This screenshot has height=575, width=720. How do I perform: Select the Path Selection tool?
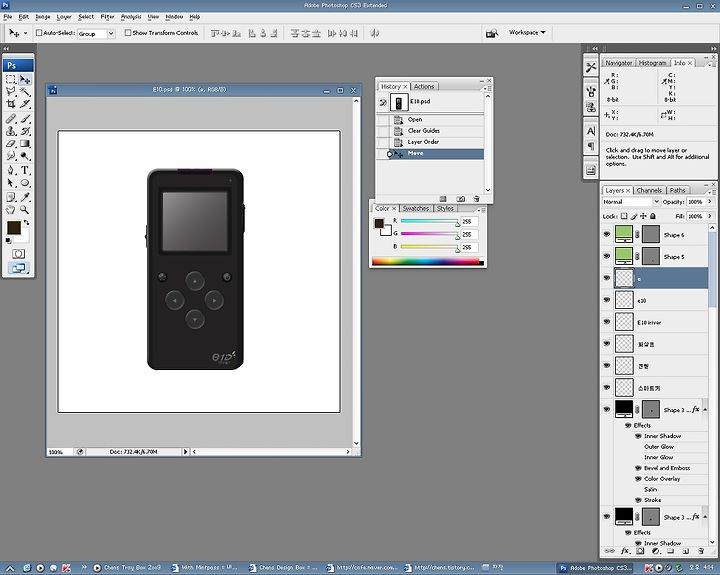pyautogui.click(x=11, y=183)
